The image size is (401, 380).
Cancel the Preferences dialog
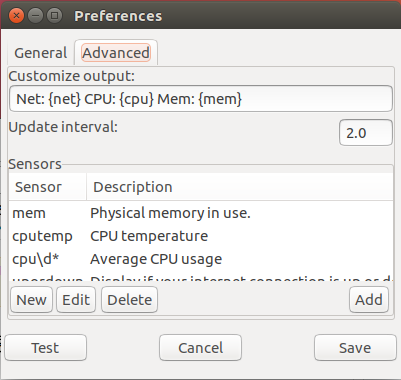pos(200,348)
